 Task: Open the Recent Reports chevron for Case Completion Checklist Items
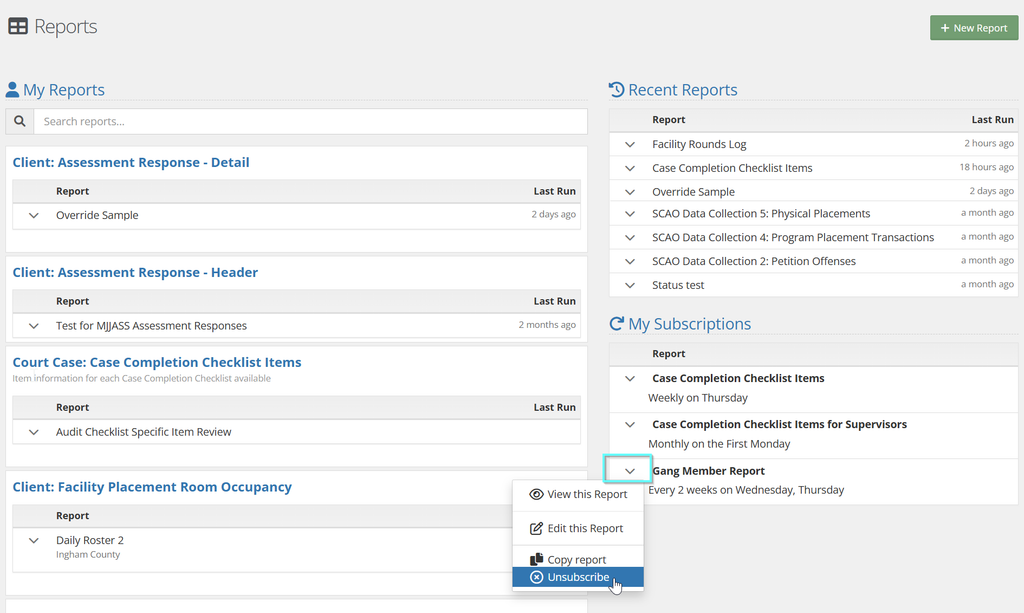coord(630,168)
